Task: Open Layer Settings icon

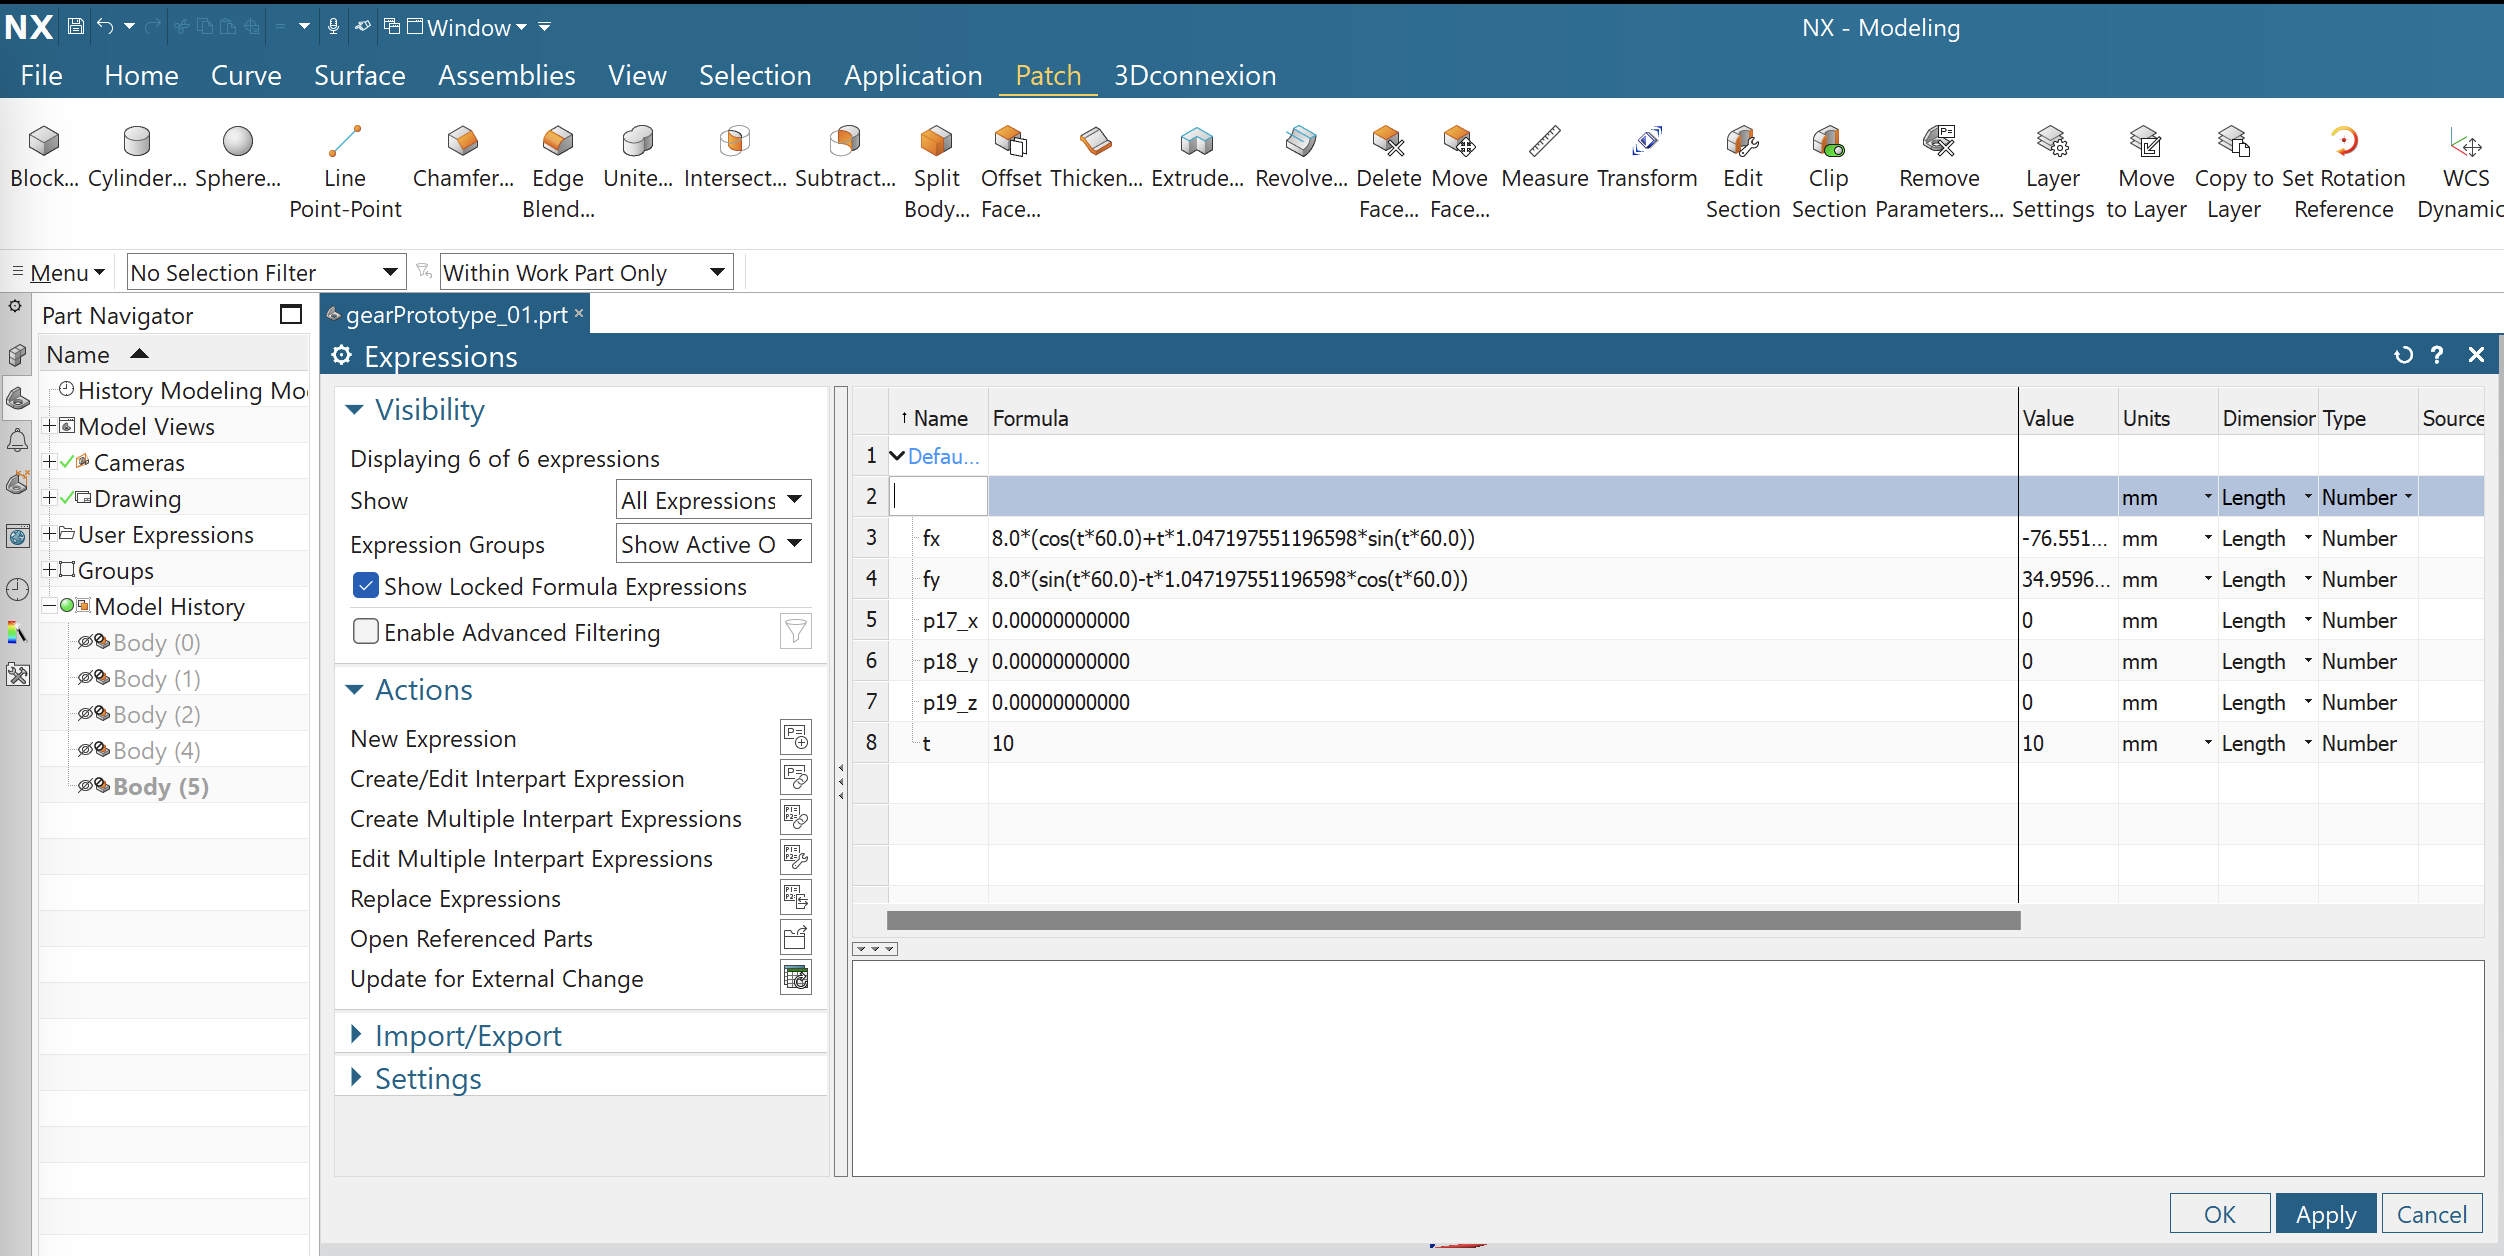Action: 2052,142
